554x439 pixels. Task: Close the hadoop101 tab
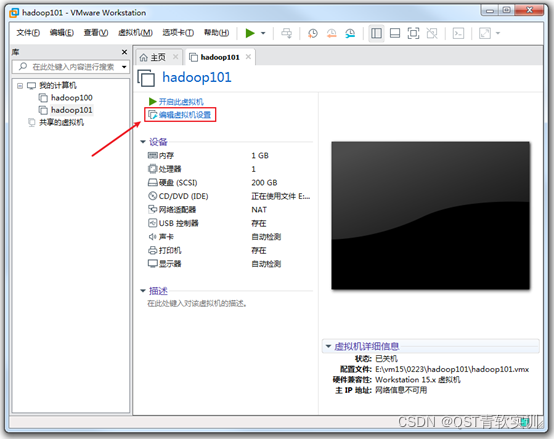click(248, 57)
